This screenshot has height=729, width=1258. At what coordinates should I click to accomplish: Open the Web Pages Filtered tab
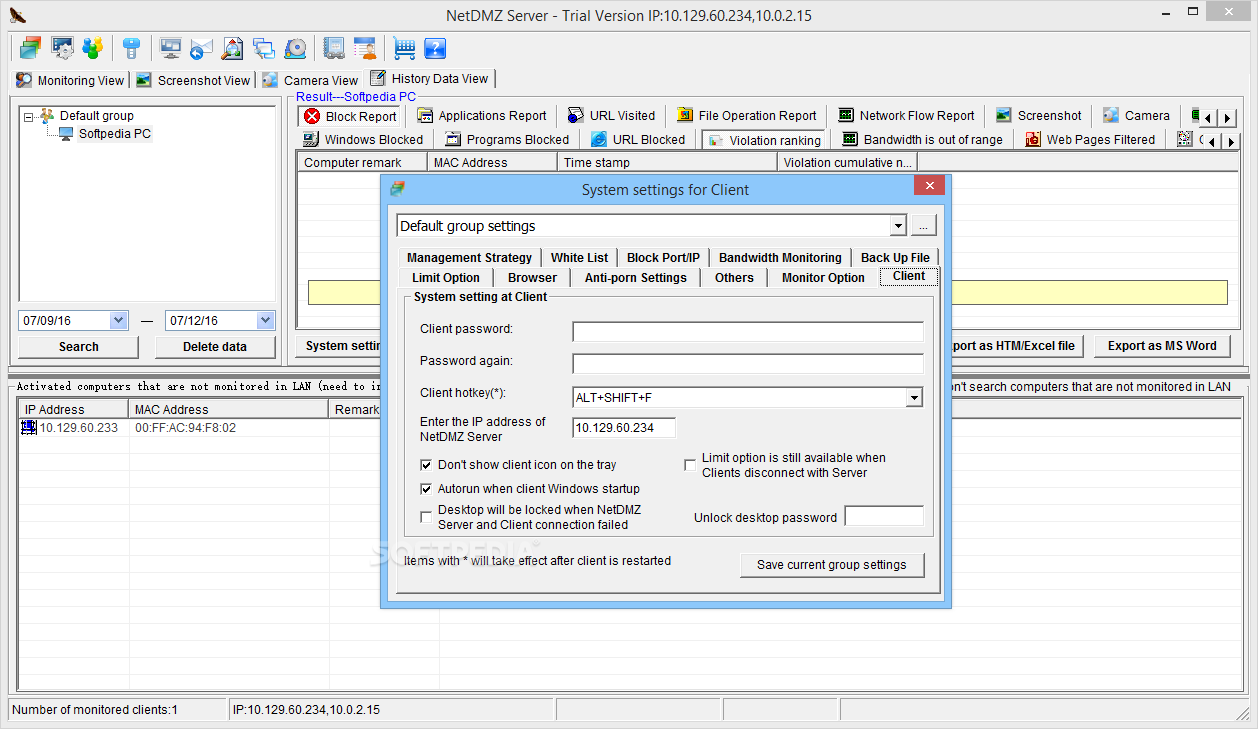(1090, 140)
